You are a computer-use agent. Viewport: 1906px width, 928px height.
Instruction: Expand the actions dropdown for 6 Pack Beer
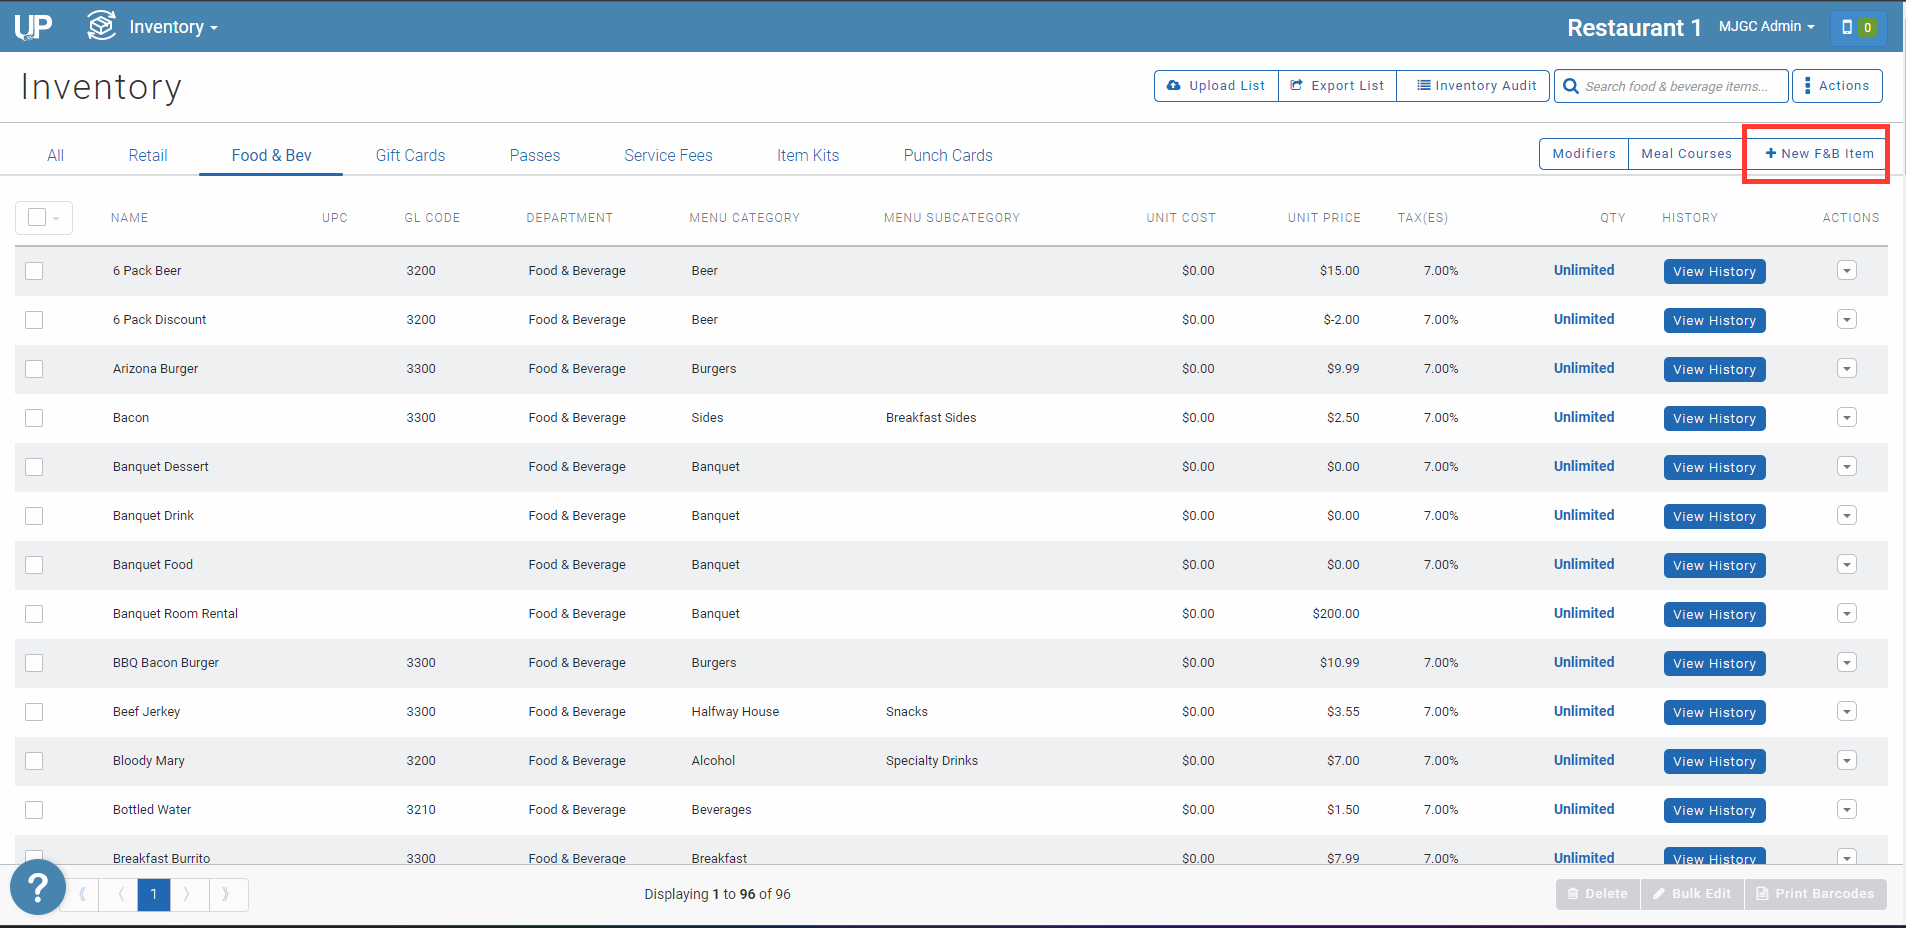point(1846,270)
